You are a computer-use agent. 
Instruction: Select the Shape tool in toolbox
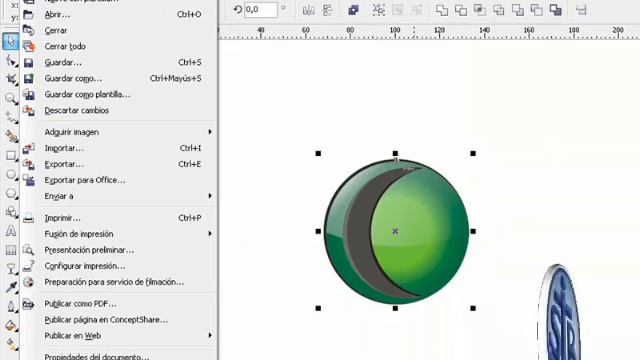tap(11, 61)
